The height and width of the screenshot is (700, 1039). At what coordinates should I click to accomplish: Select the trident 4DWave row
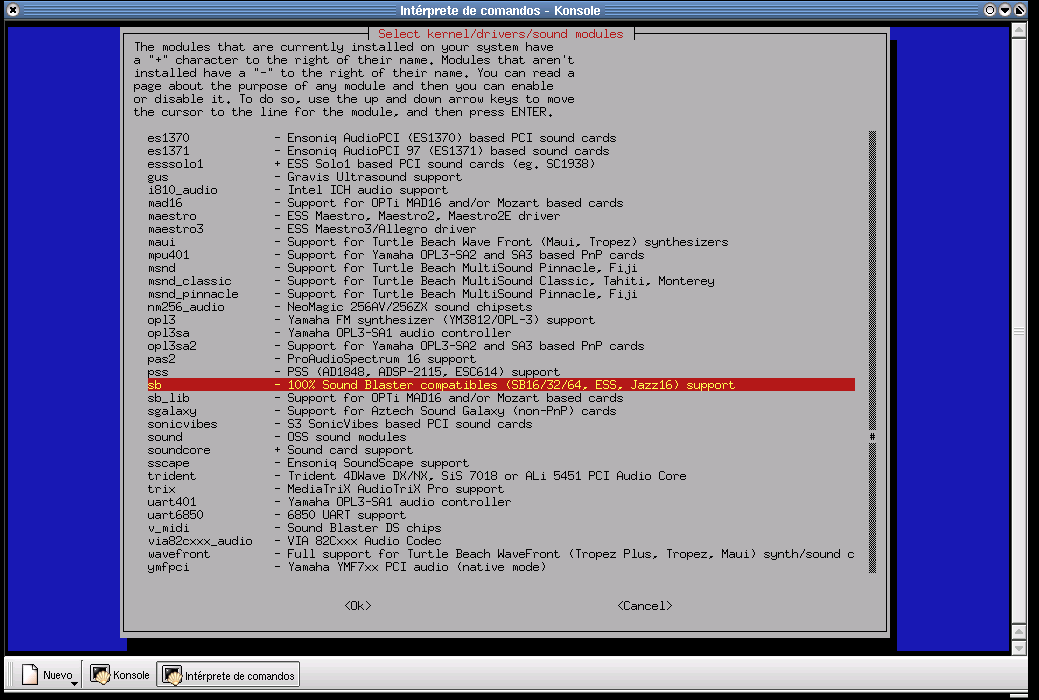(x=501, y=476)
